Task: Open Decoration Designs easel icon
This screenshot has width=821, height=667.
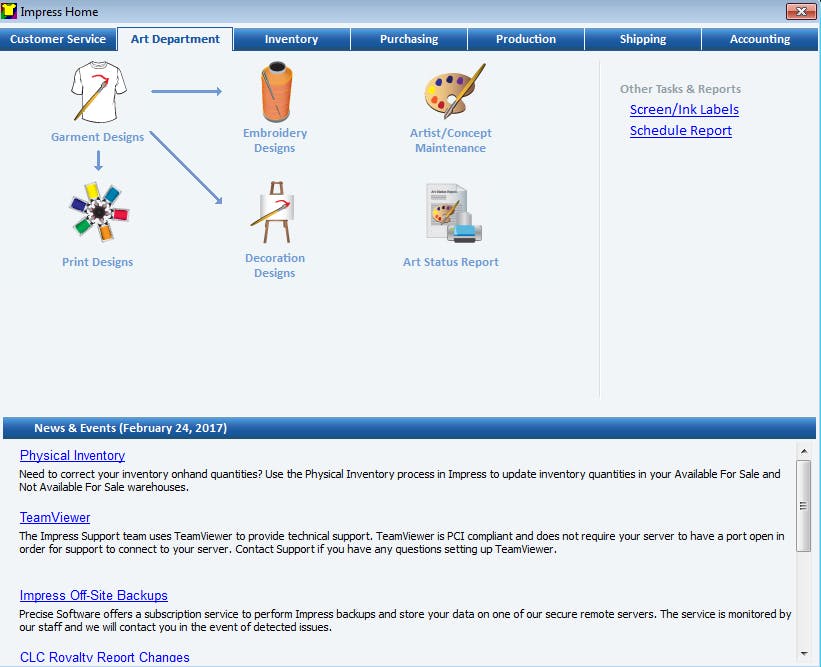Action: click(274, 212)
